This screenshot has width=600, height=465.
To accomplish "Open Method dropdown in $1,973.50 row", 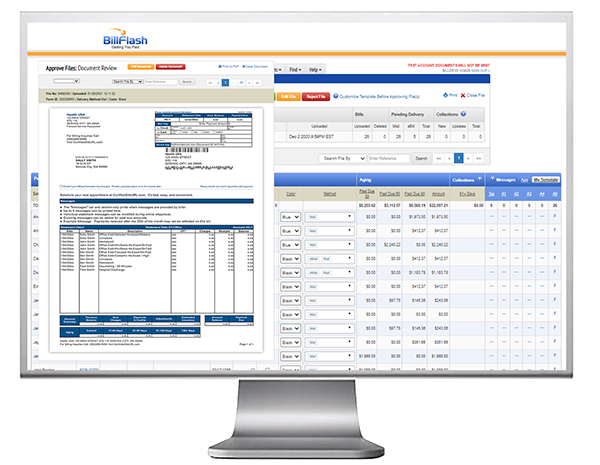I will pyautogui.click(x=329, y=217).
